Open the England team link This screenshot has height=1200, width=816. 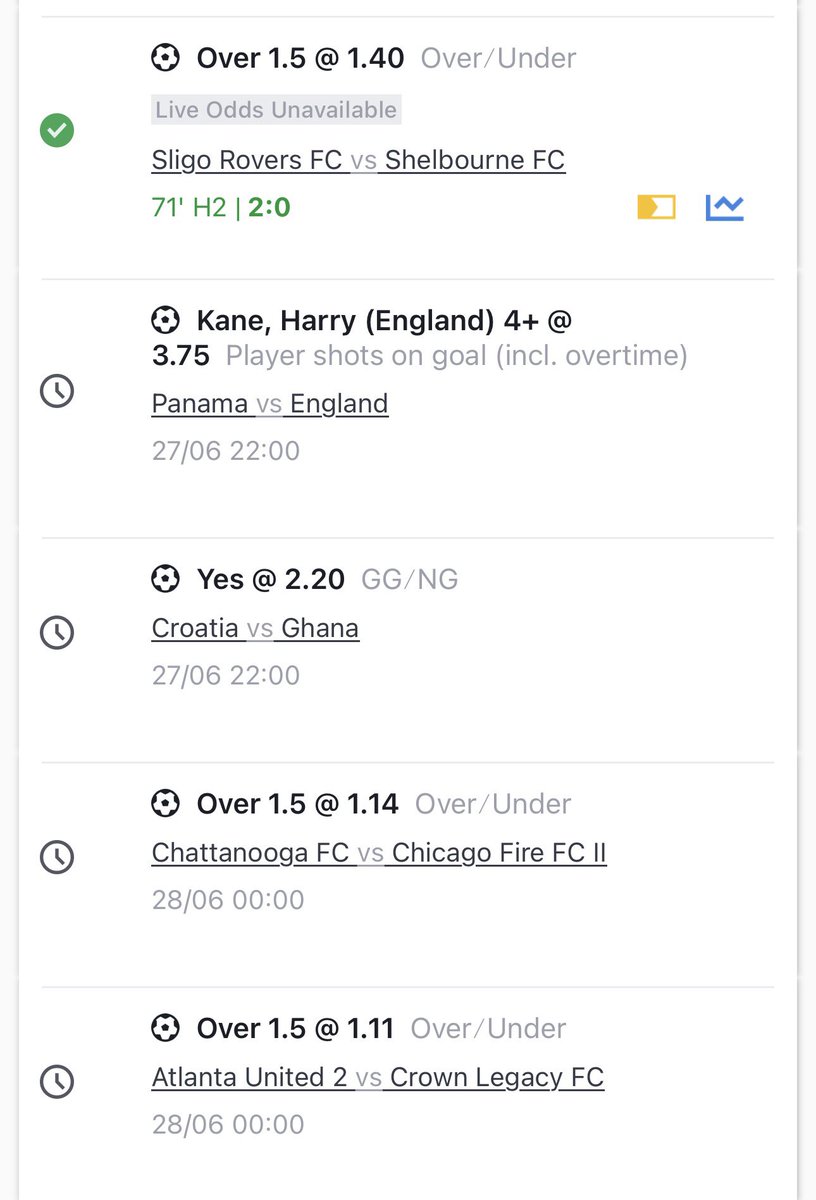click(x=339, y=403)
